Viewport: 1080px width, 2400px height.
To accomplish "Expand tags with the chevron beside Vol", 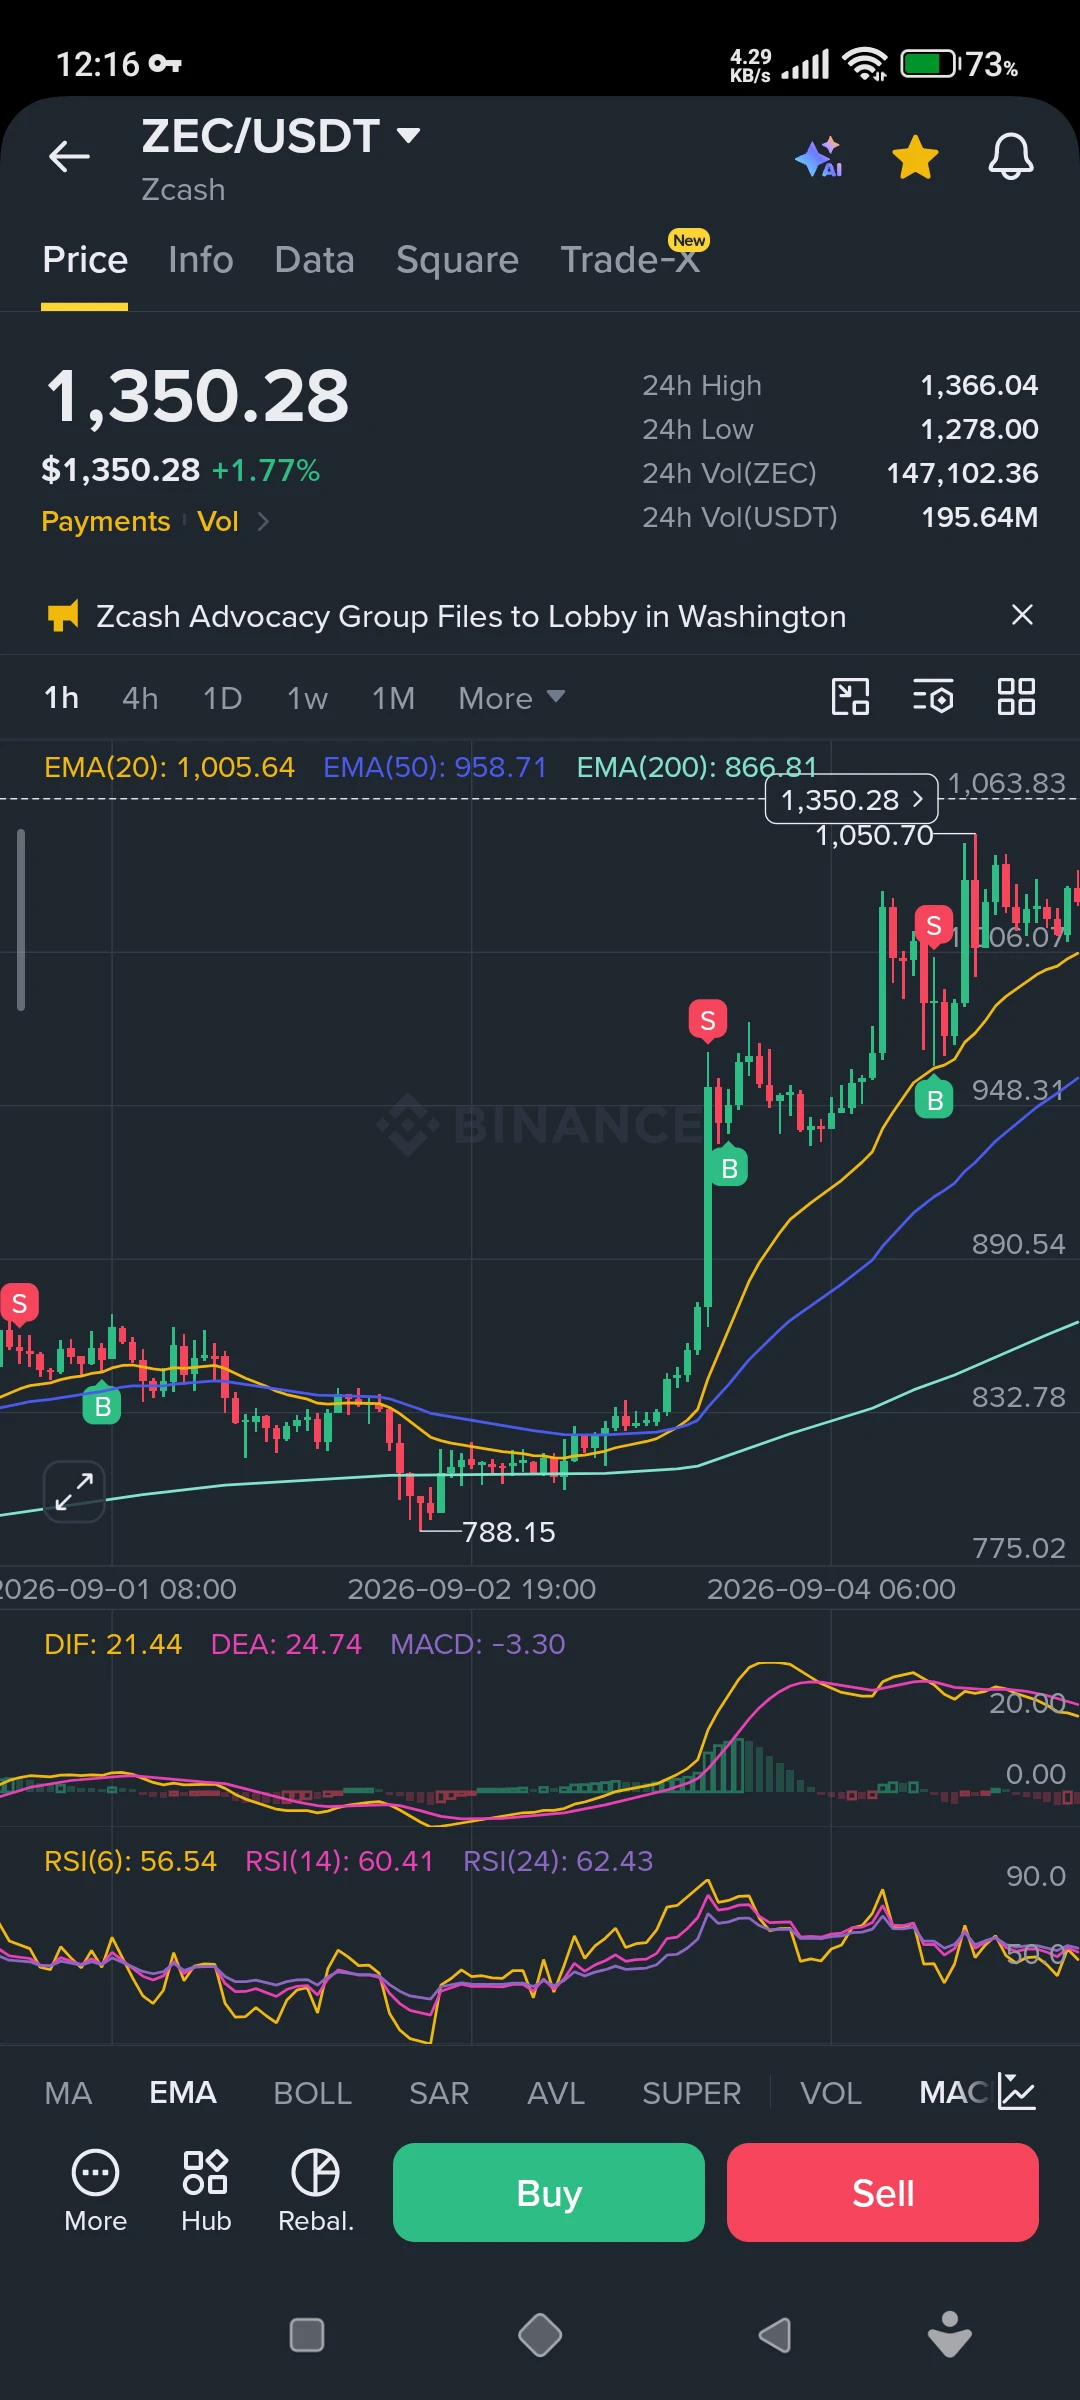I will 263,521.
